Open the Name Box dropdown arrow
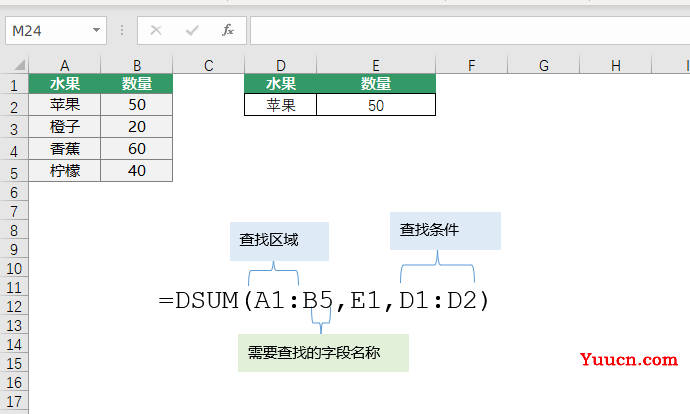 pos(96,30)
